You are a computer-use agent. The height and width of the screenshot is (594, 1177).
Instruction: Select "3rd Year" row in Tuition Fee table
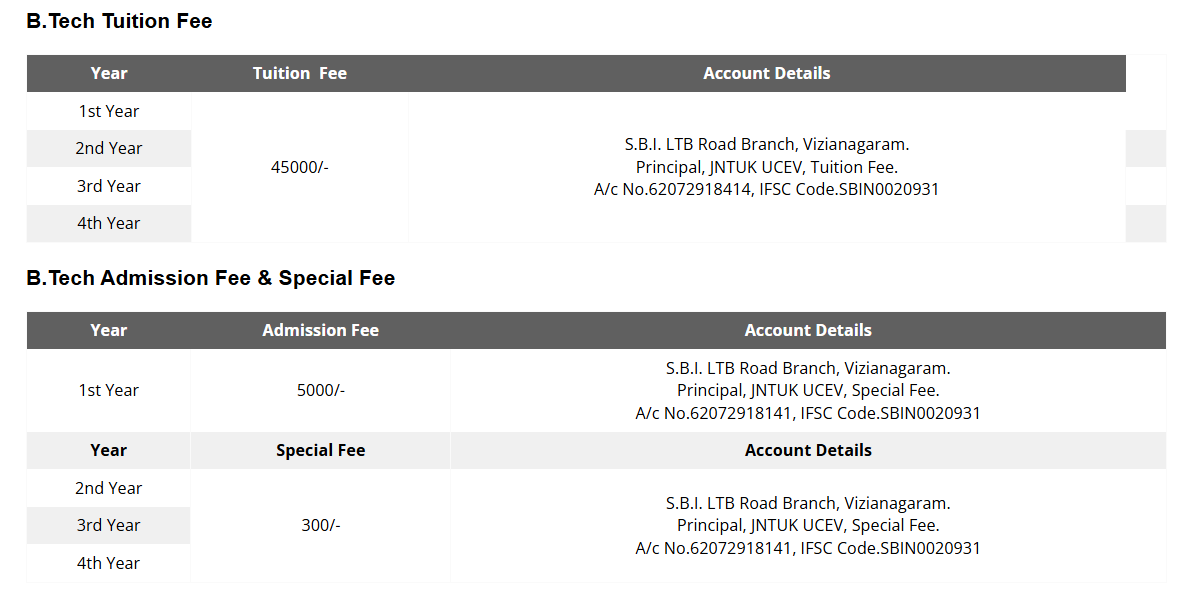(x=109, y=186)
